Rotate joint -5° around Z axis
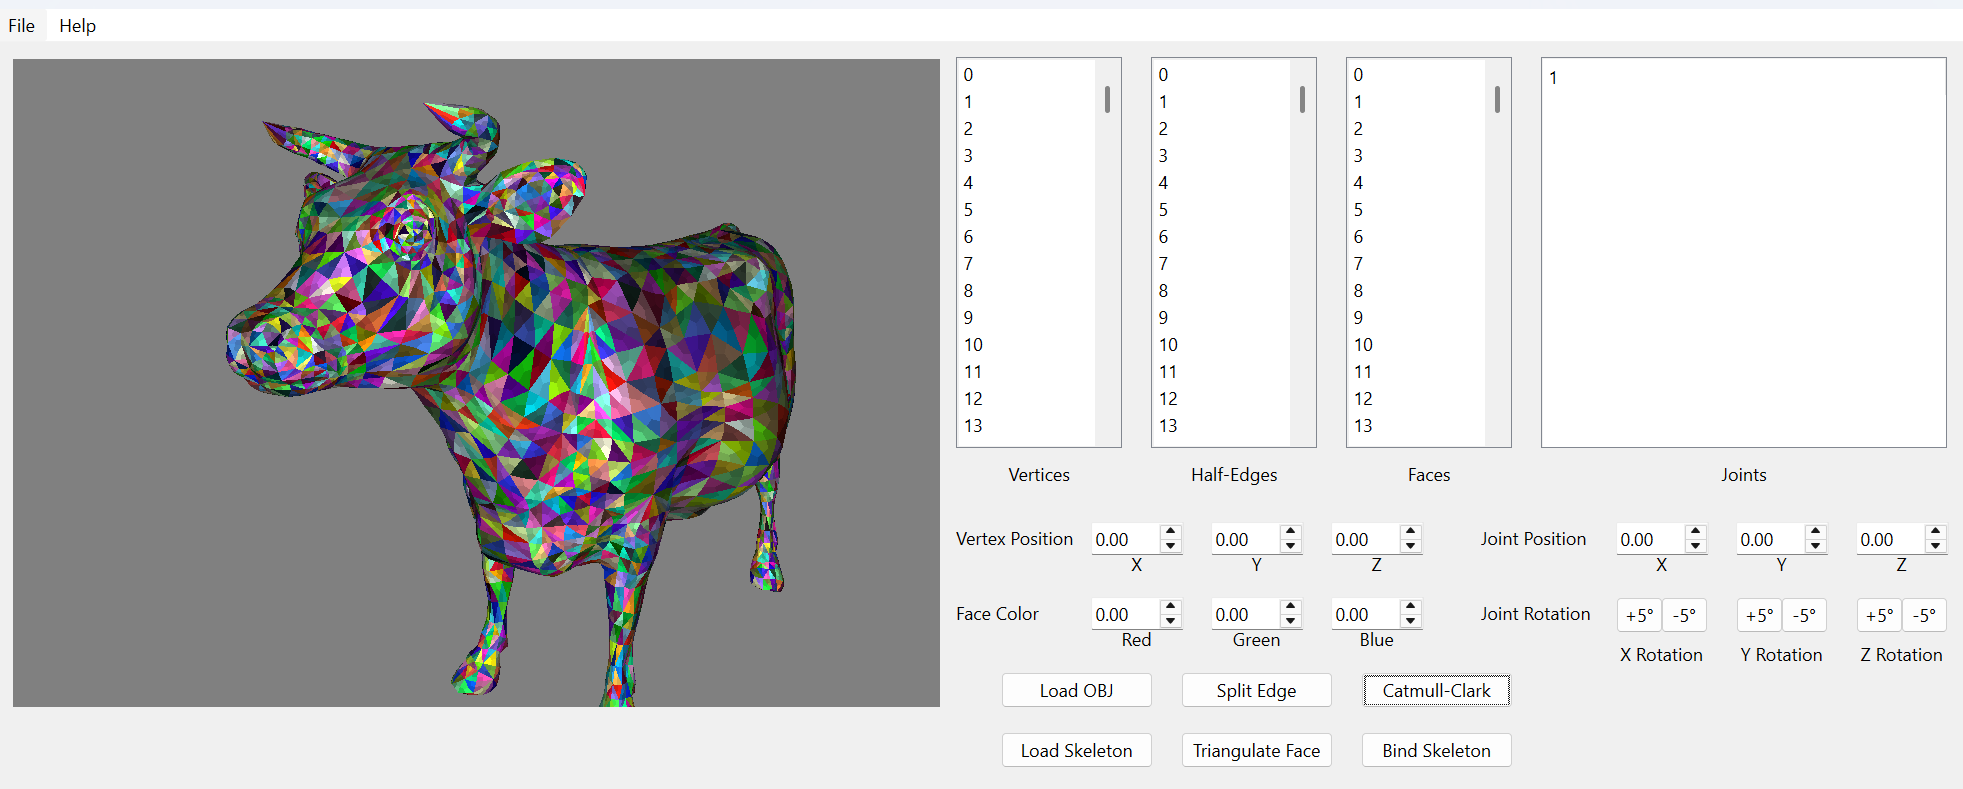This screenshot has width=1963, height=789. tap(1923, 615)
